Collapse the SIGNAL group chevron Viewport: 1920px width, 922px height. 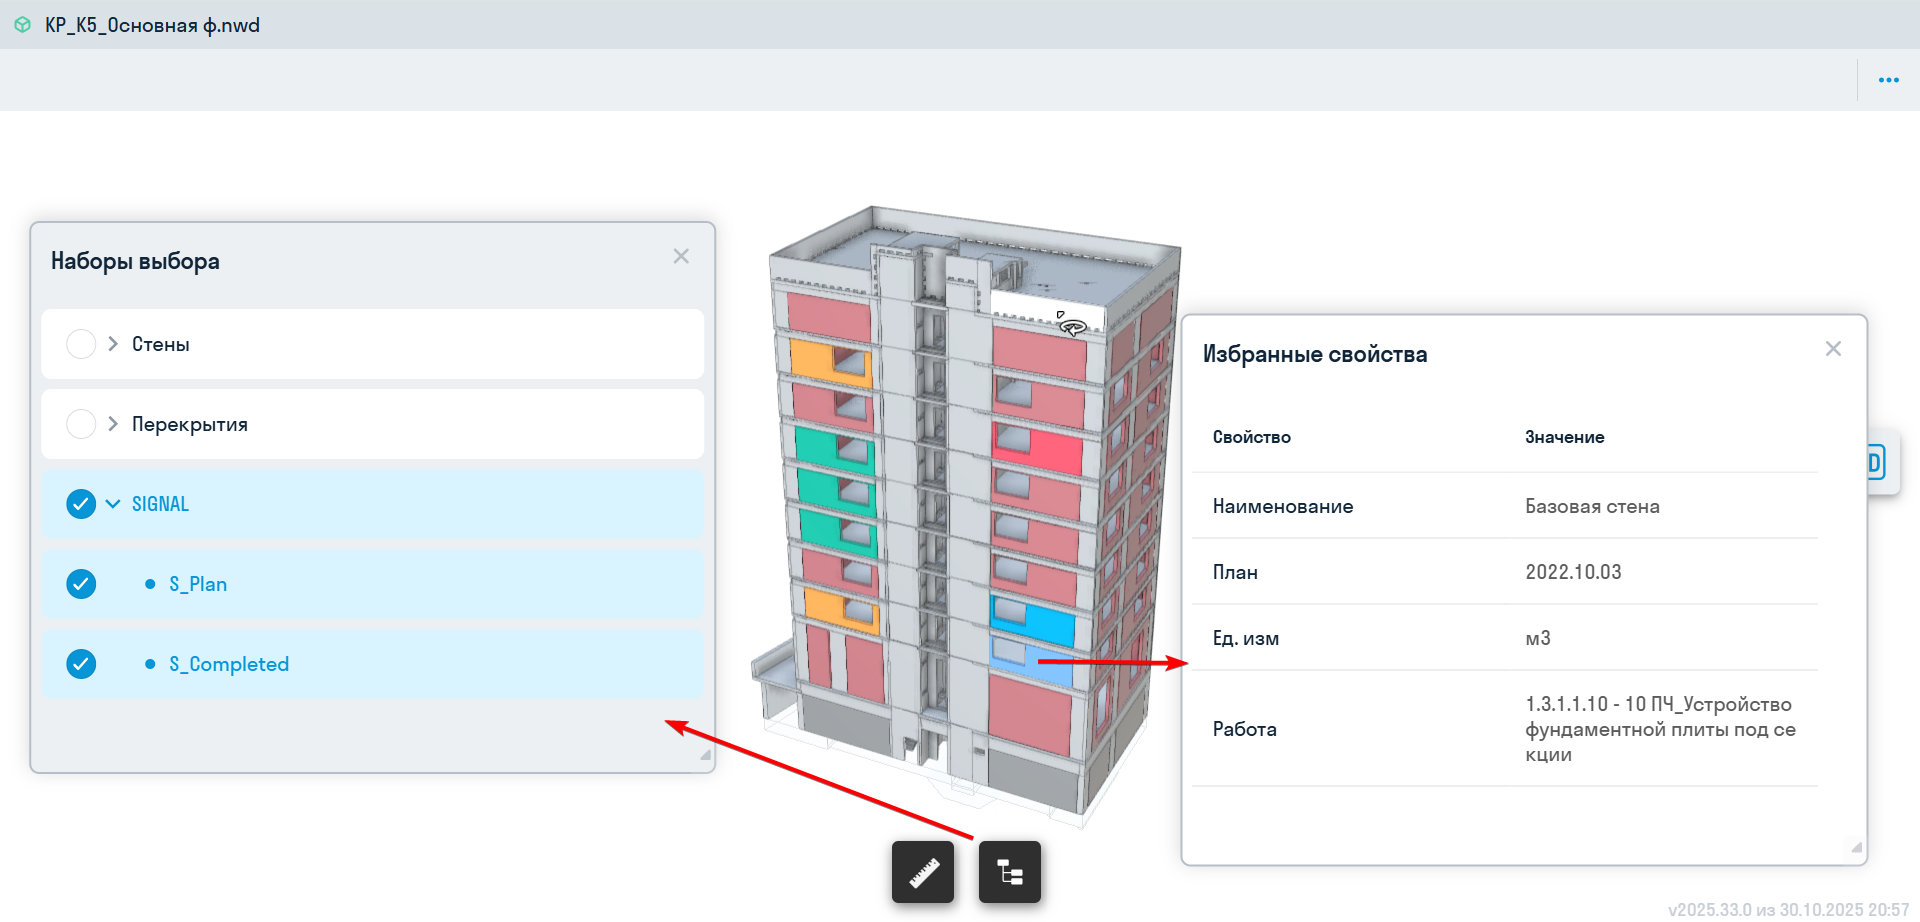coord(113,504)
